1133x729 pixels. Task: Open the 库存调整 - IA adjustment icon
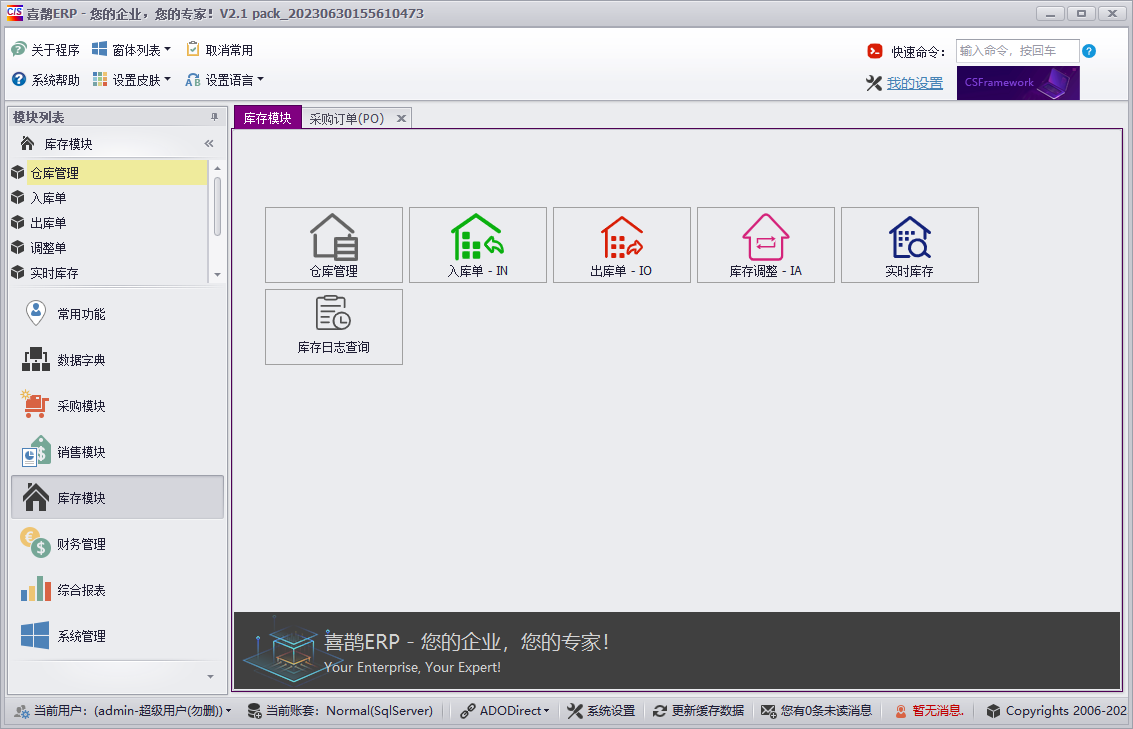(765, 245)
